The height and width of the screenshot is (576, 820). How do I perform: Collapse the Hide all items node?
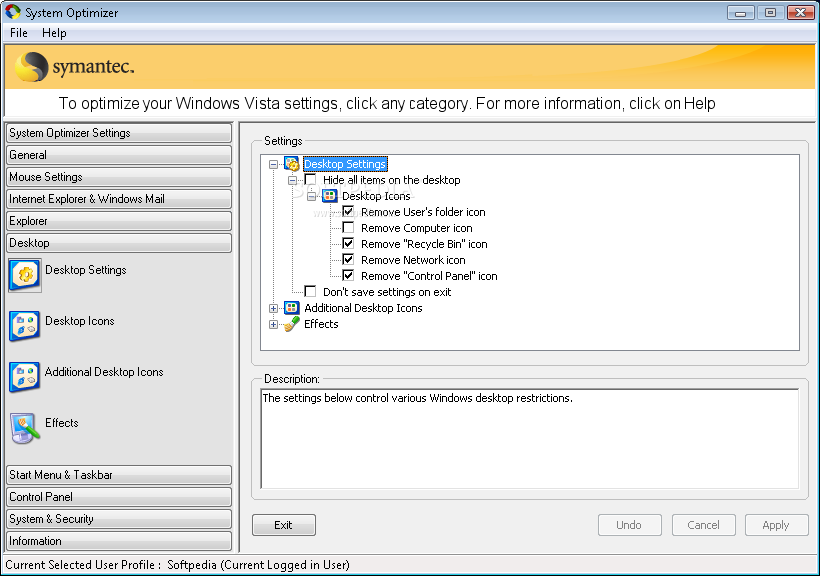292,180
